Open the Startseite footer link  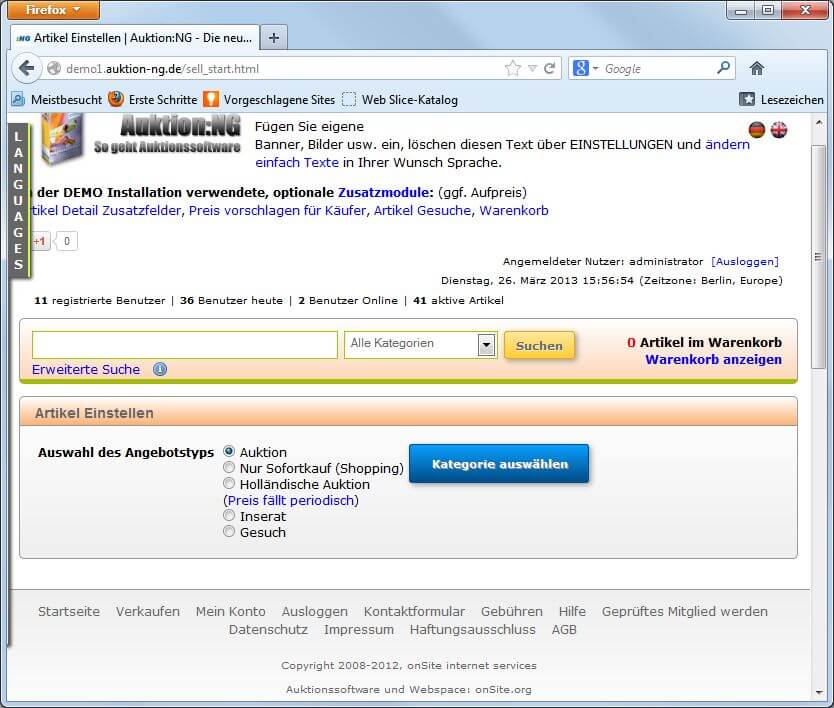[x=69, y=611]
